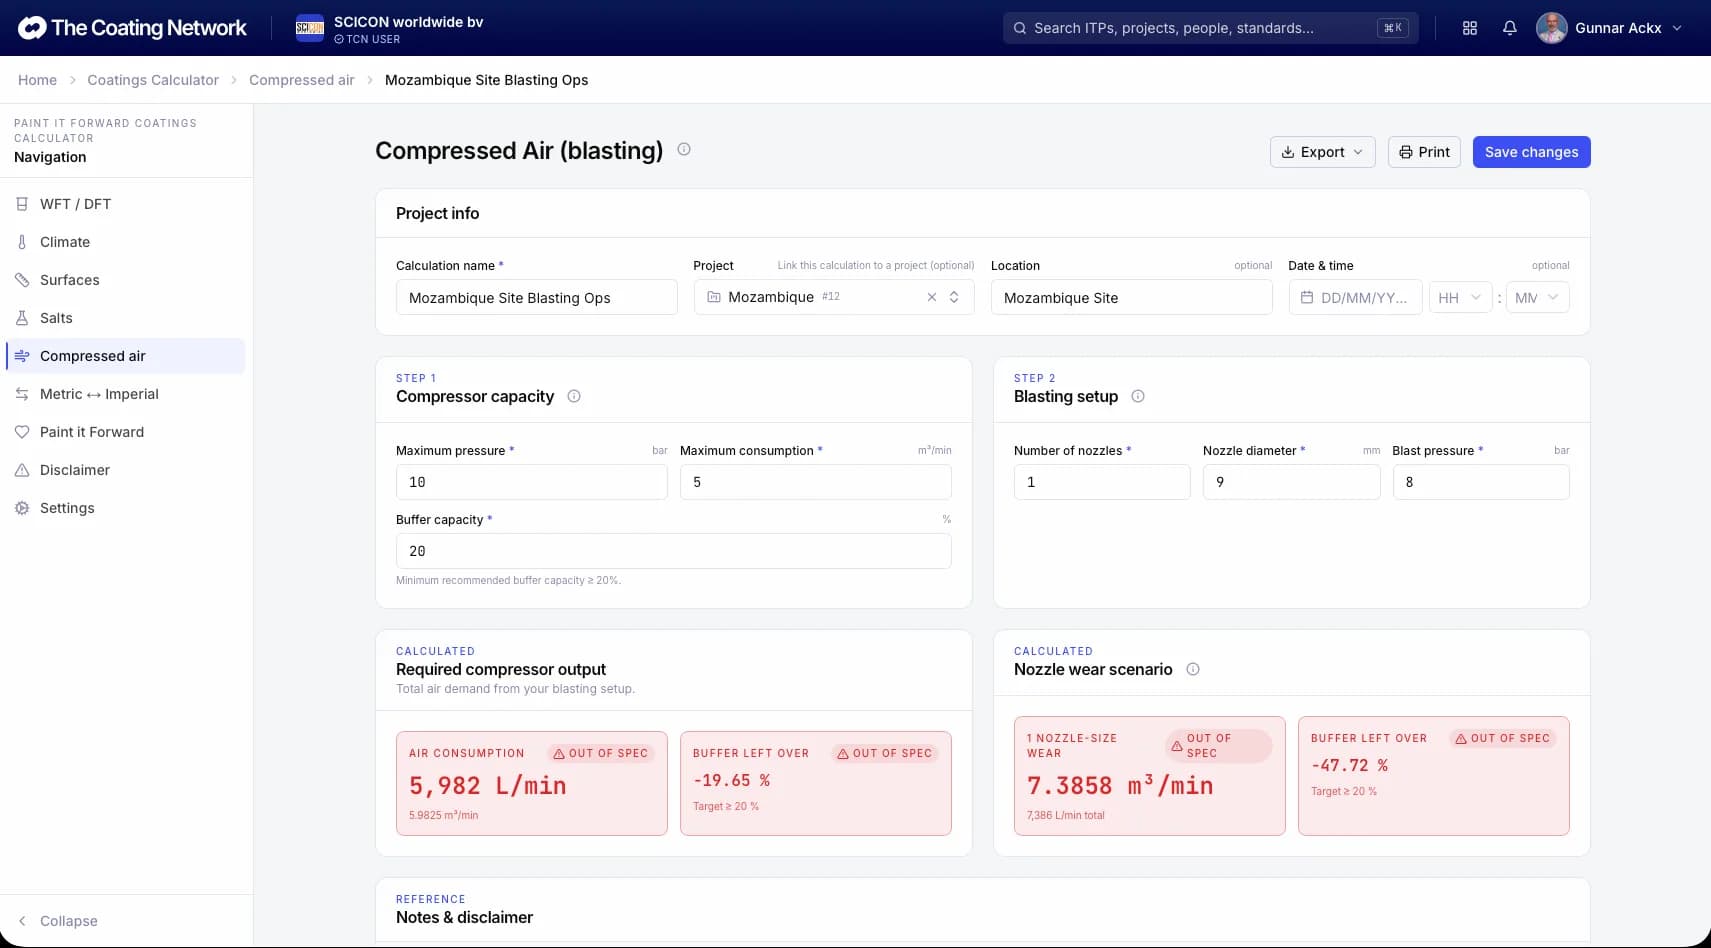Go to Home breadcrumb

pyautogui.click(x=37, y=80)
